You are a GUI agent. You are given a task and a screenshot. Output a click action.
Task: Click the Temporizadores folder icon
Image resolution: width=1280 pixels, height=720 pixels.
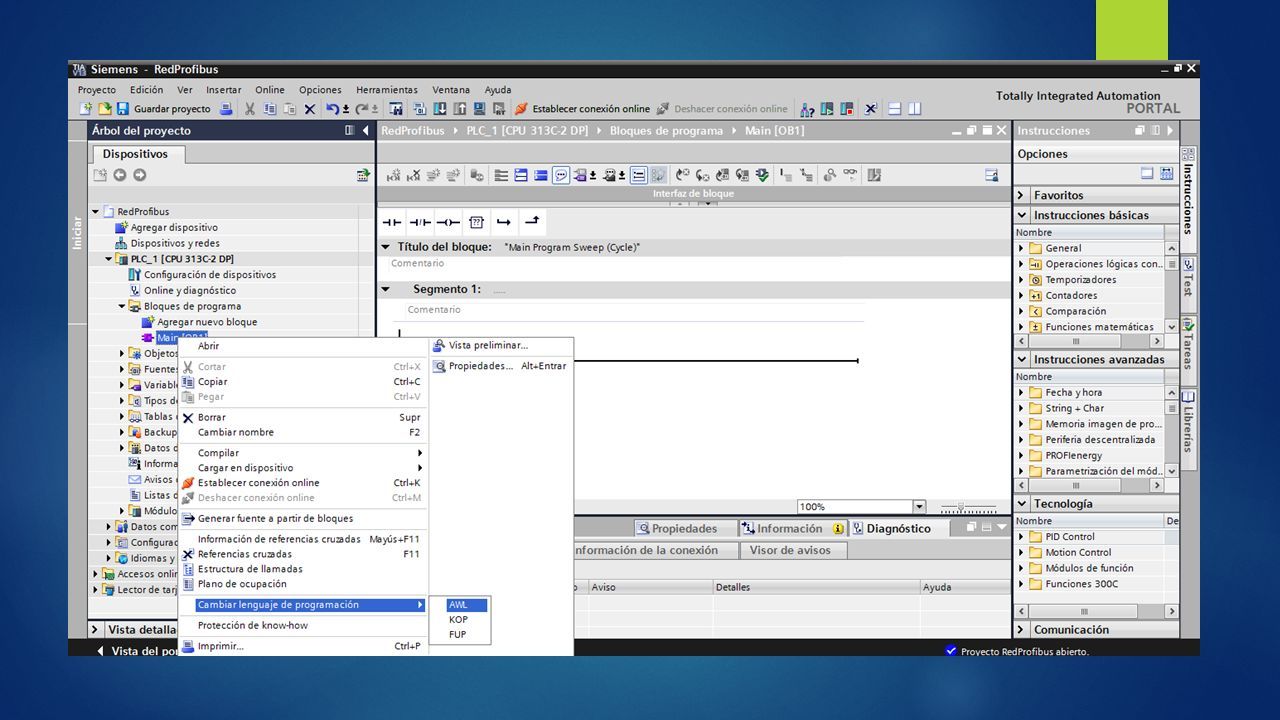tap(1036, 280)
